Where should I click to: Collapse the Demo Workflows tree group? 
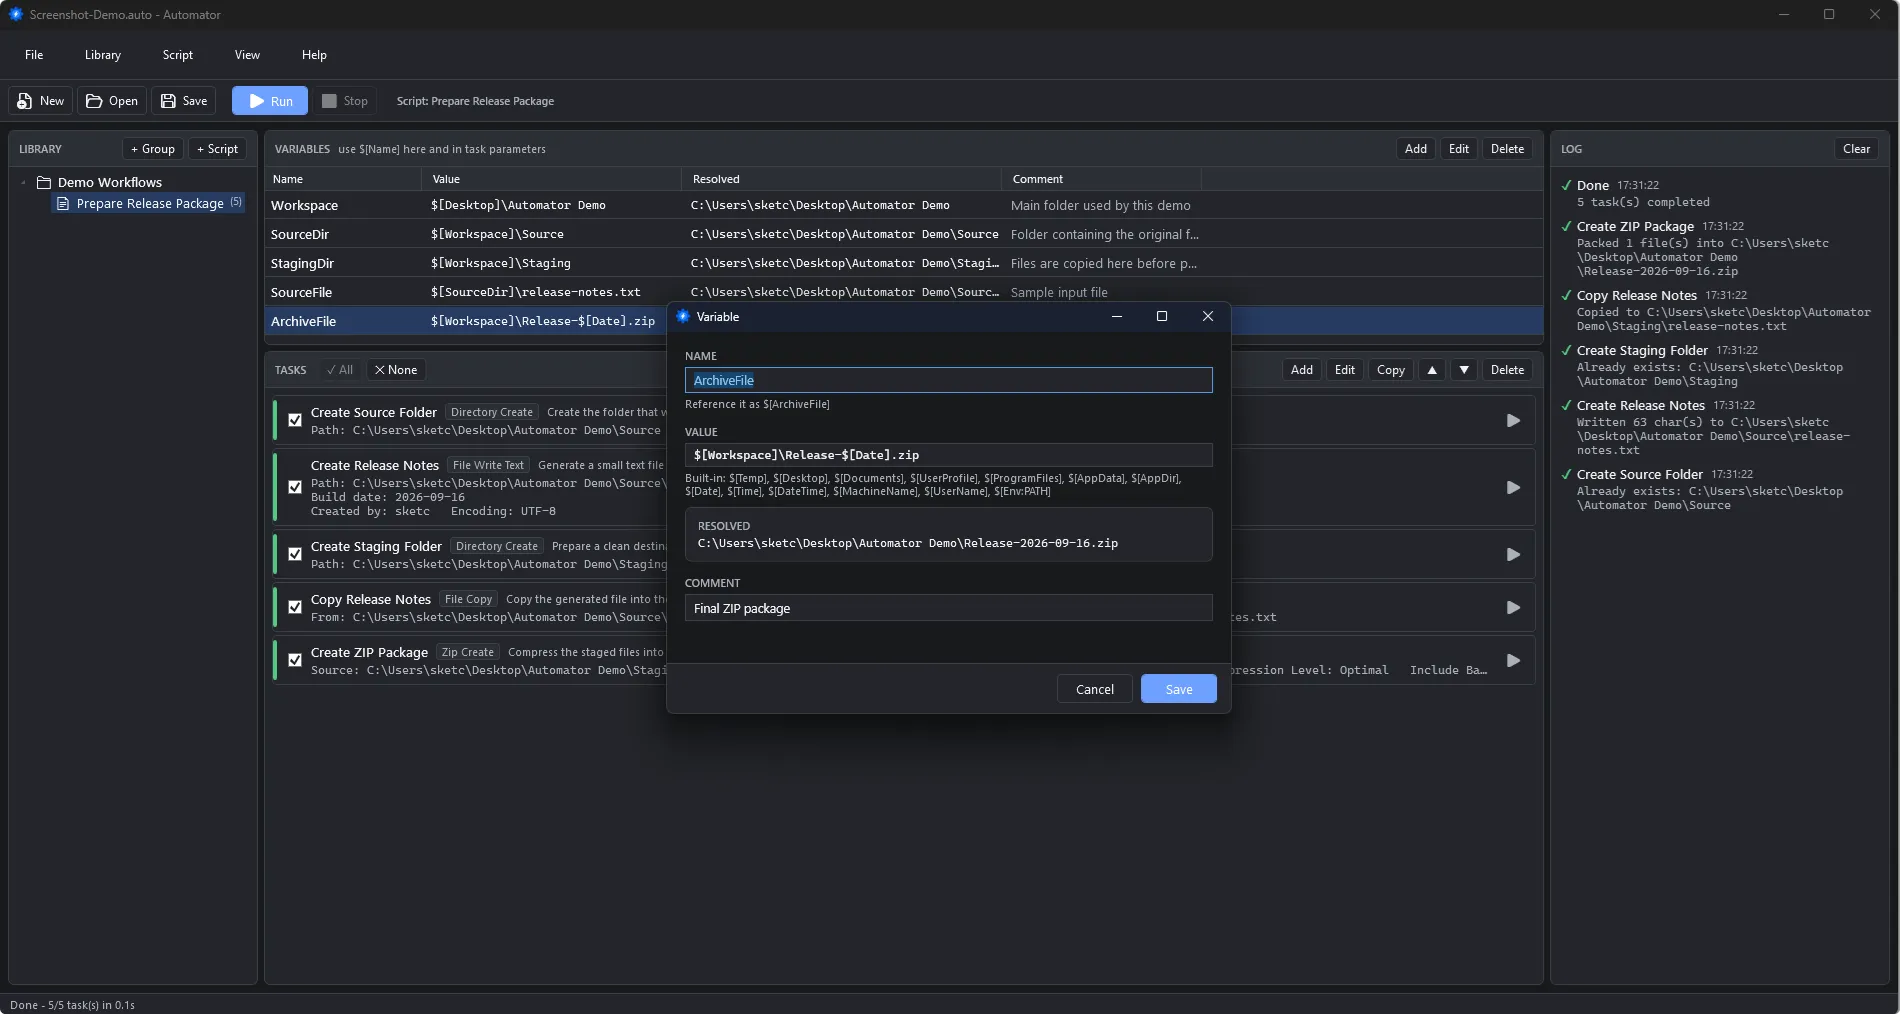click(23, 182)
